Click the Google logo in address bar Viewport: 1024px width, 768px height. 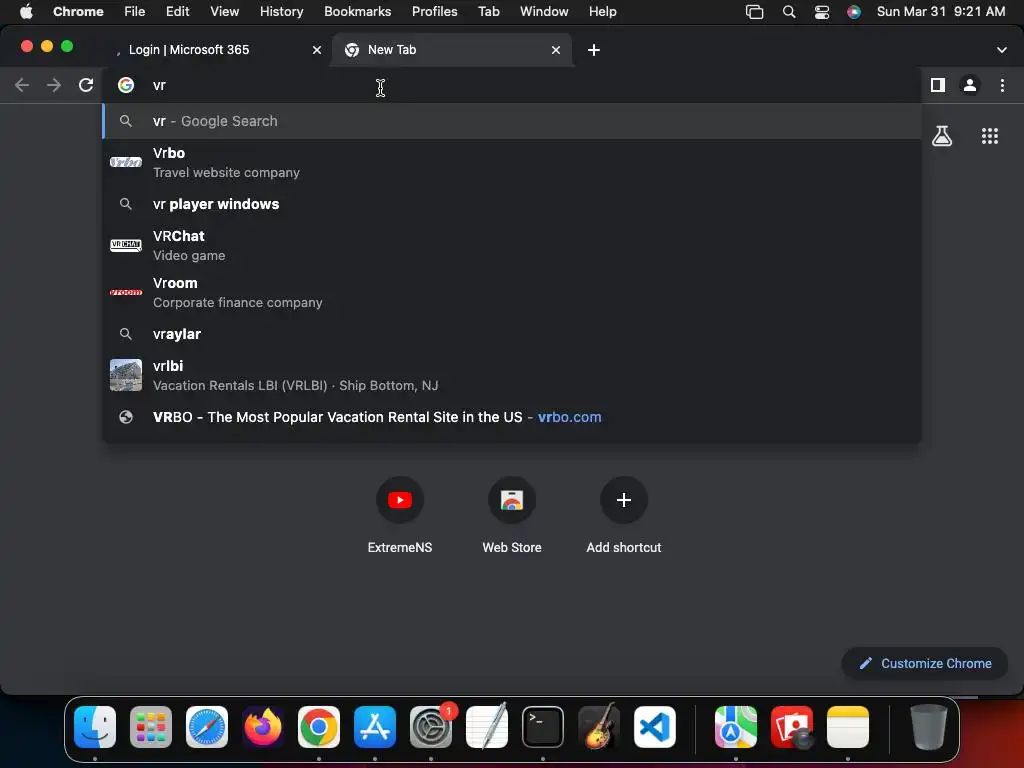point(126,85)
